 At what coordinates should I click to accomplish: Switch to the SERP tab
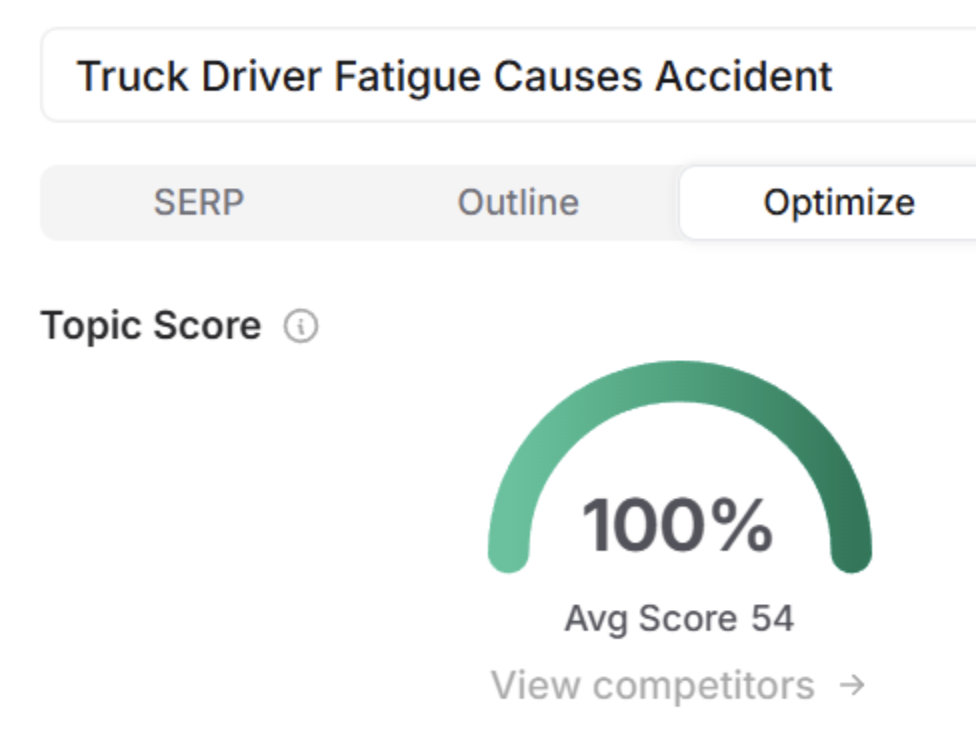click(x=199, y=202)
